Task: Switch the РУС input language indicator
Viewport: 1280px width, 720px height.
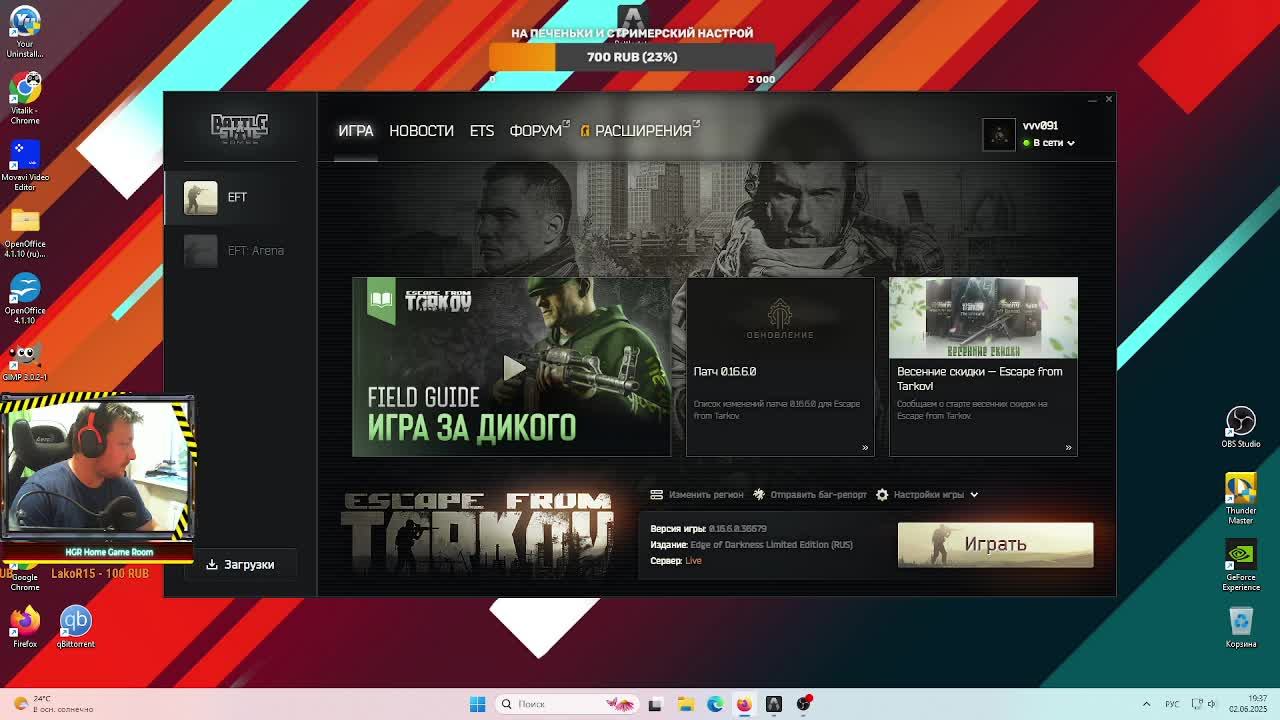Action: pyautogui.click(x=1174, y=704)
